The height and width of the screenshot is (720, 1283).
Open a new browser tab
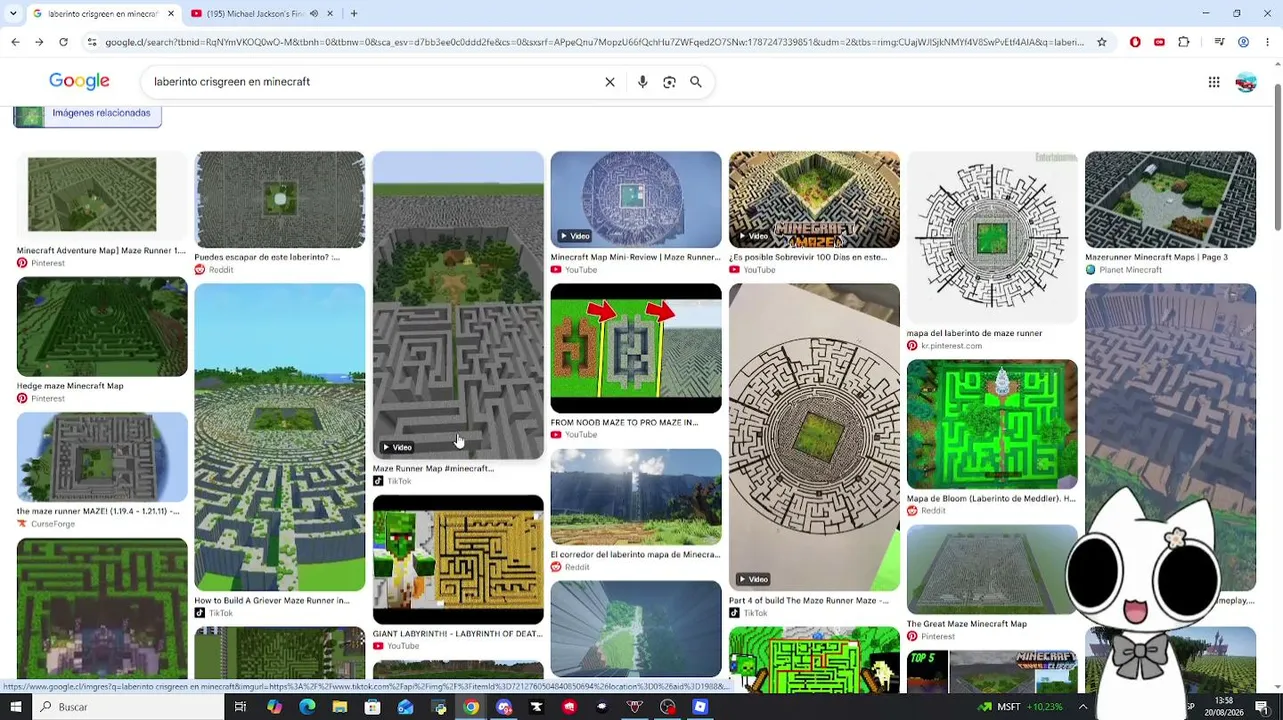coord(354,14)
